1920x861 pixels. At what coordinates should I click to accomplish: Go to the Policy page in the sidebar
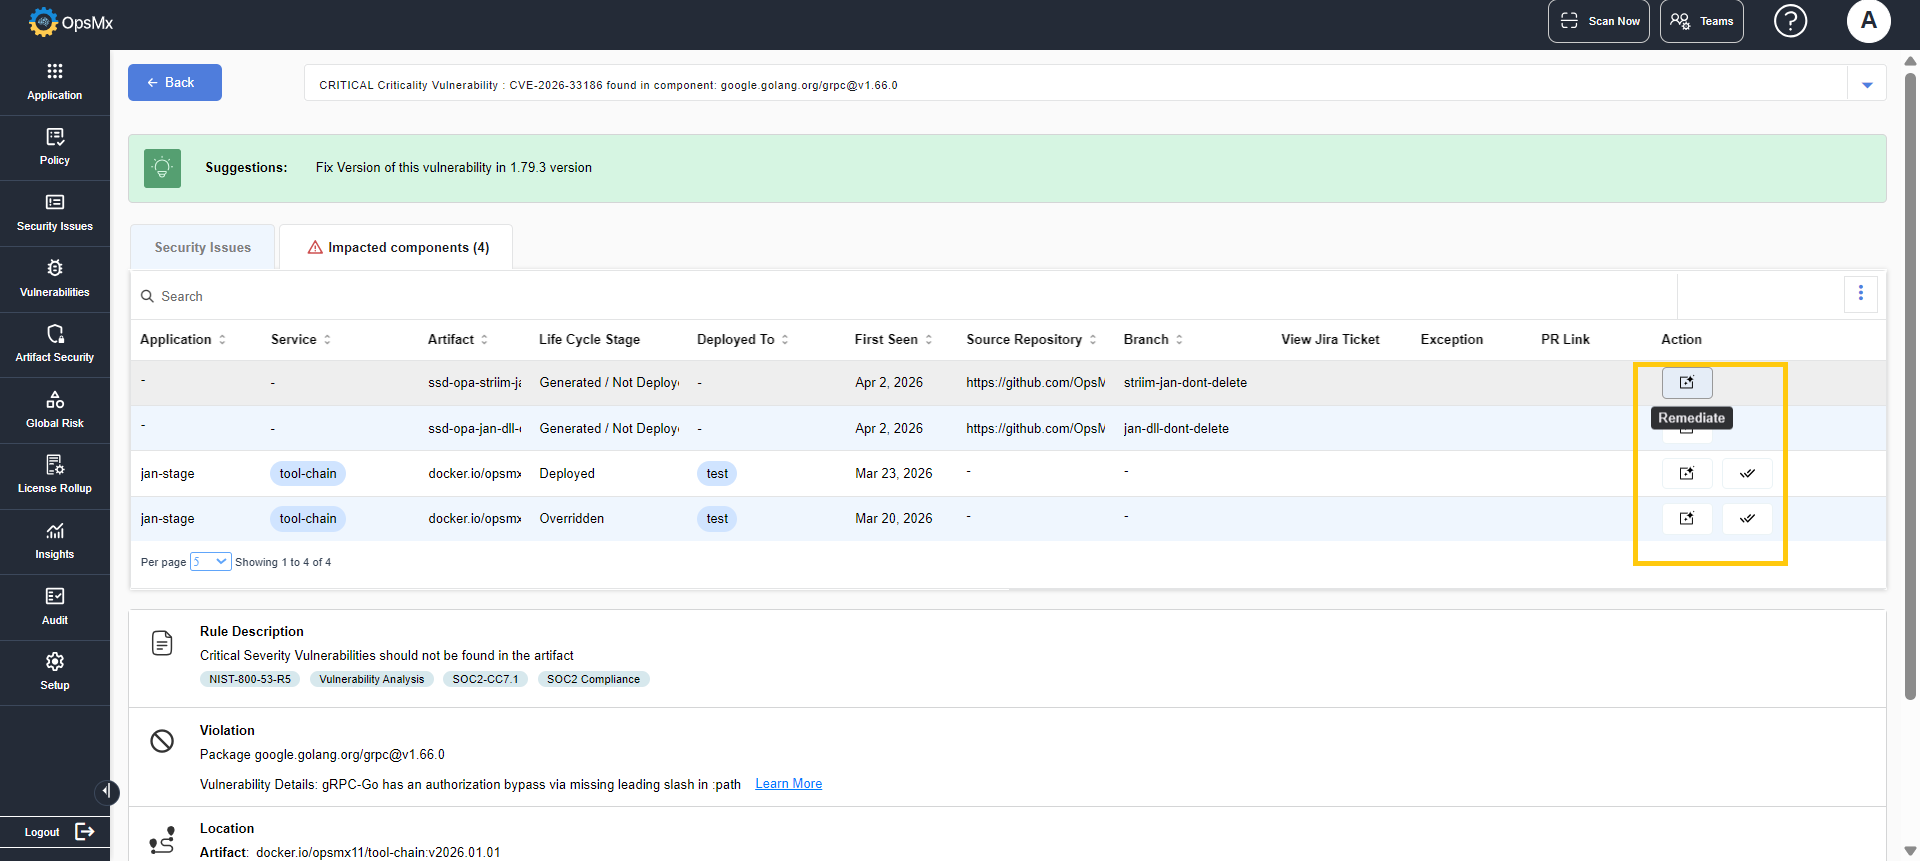[55, 147]
